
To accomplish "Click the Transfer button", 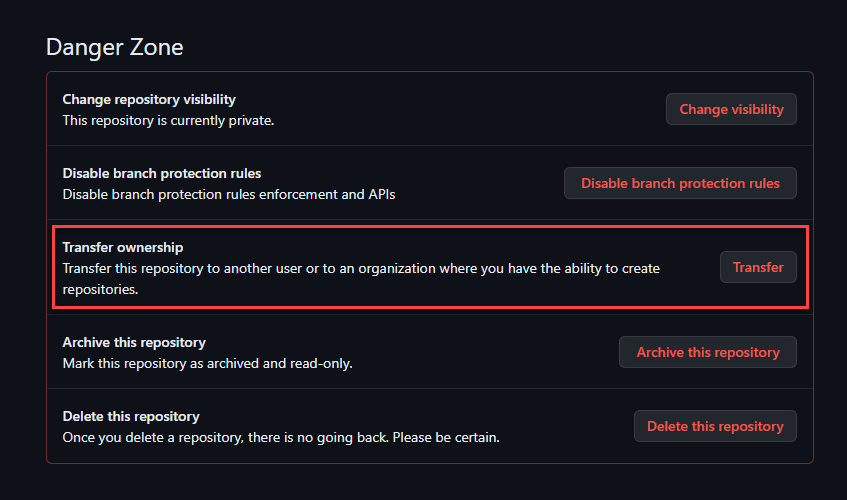I will [758, 267].
